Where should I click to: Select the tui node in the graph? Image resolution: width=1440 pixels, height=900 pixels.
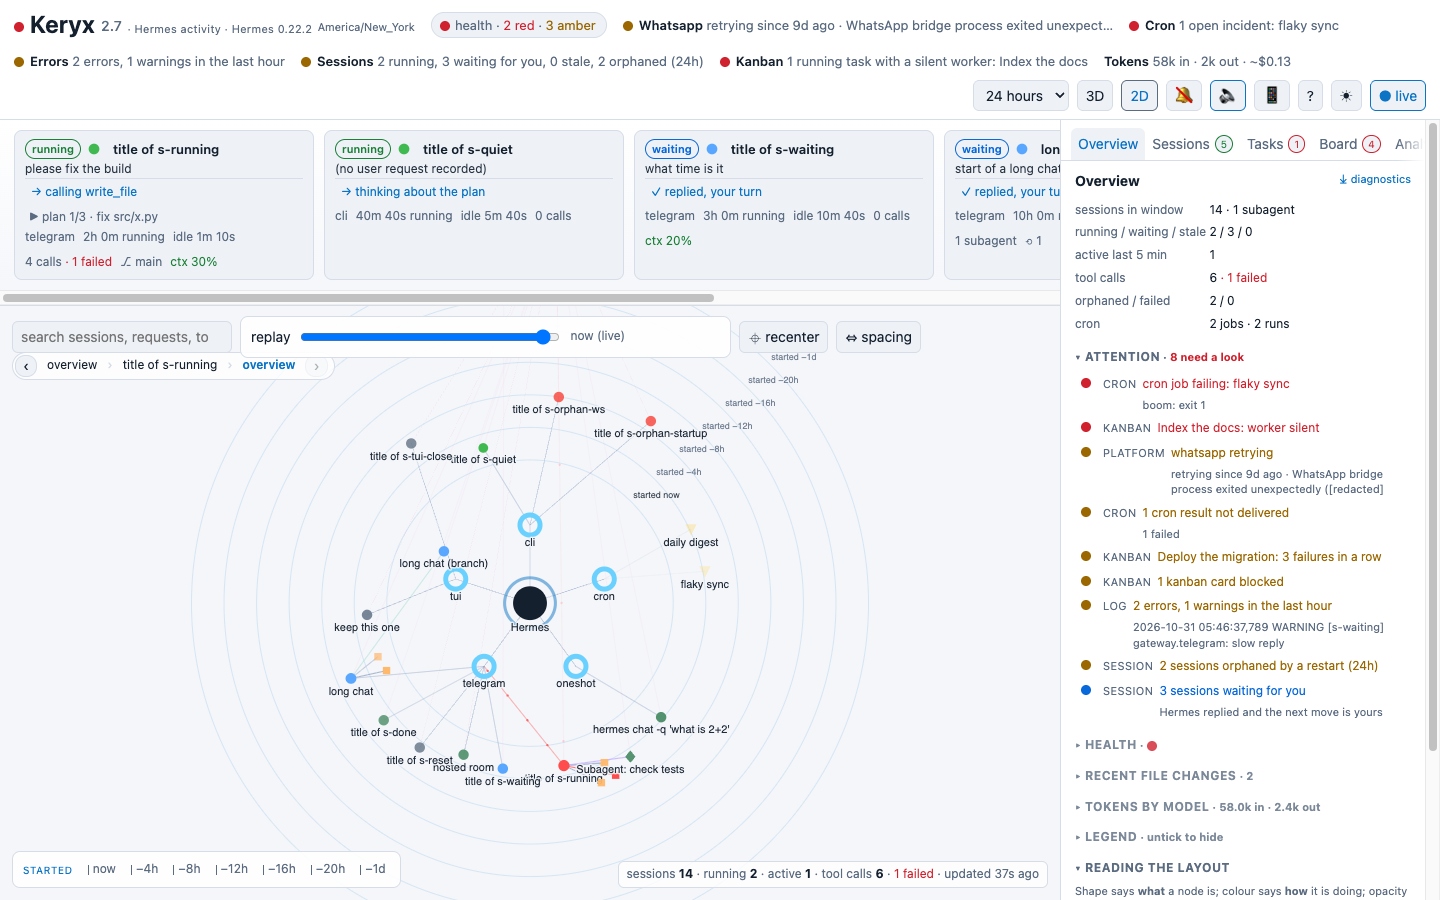click(x=456, y=578)
